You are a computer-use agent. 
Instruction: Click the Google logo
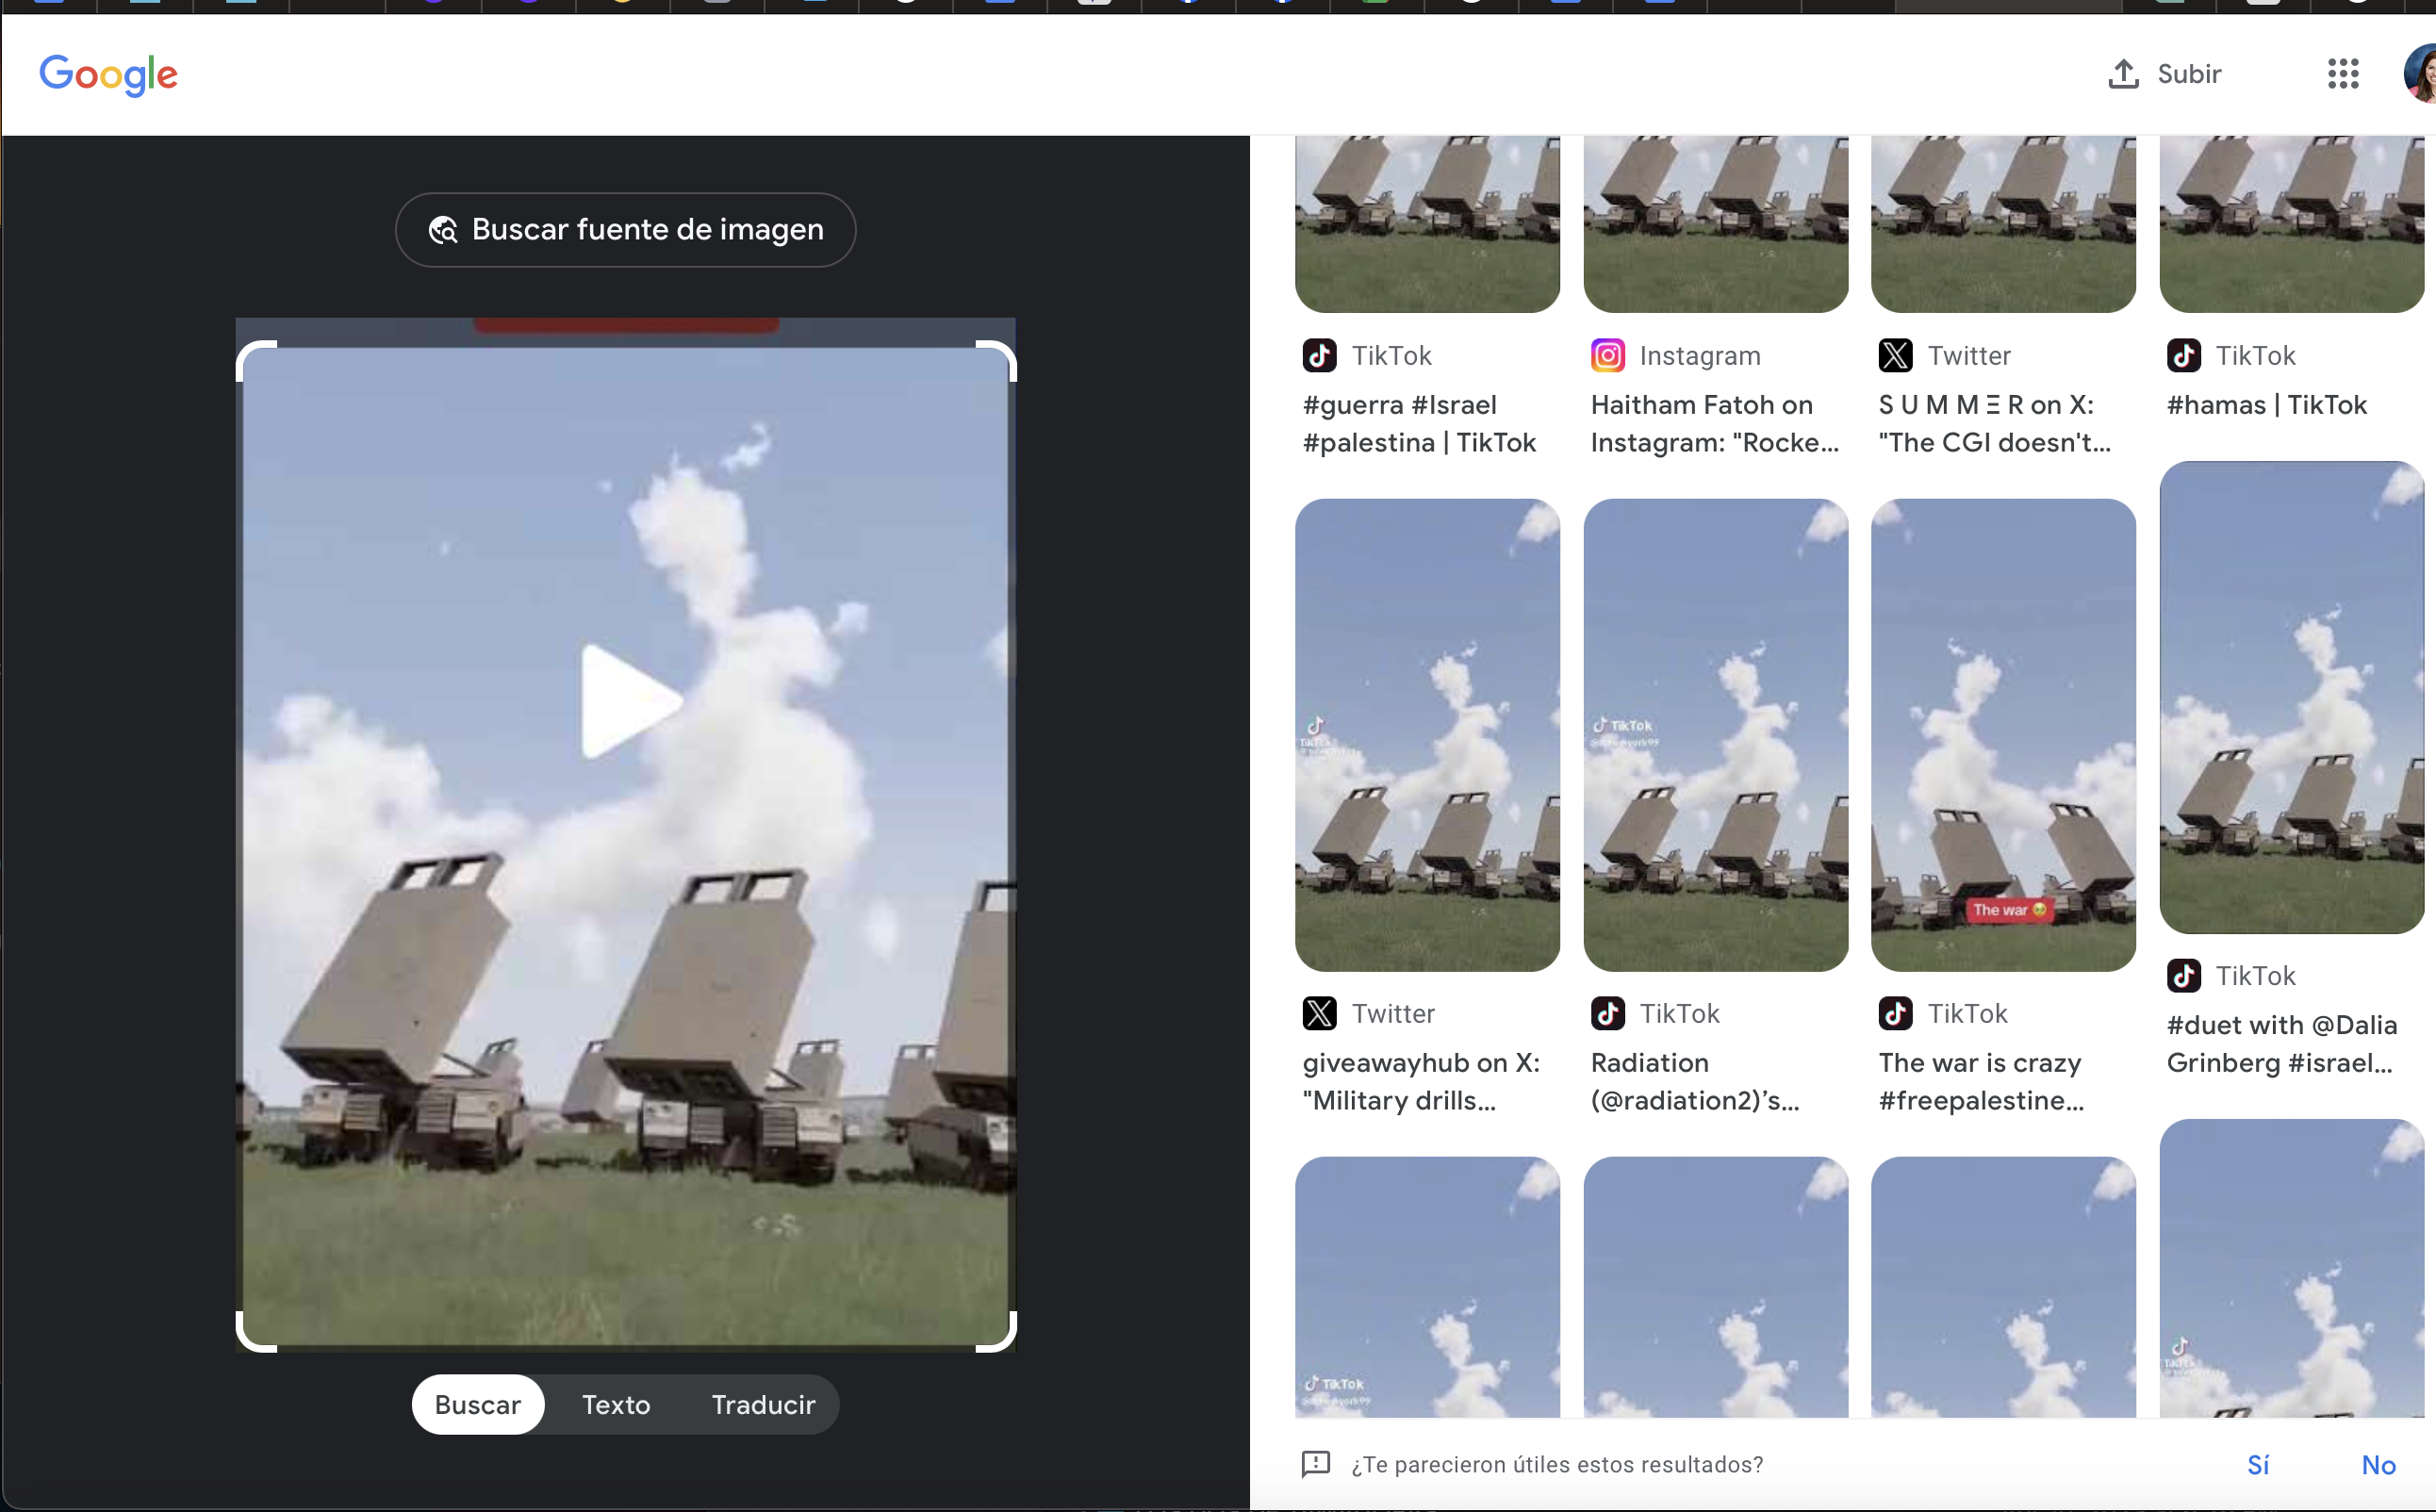coord(108,75)
